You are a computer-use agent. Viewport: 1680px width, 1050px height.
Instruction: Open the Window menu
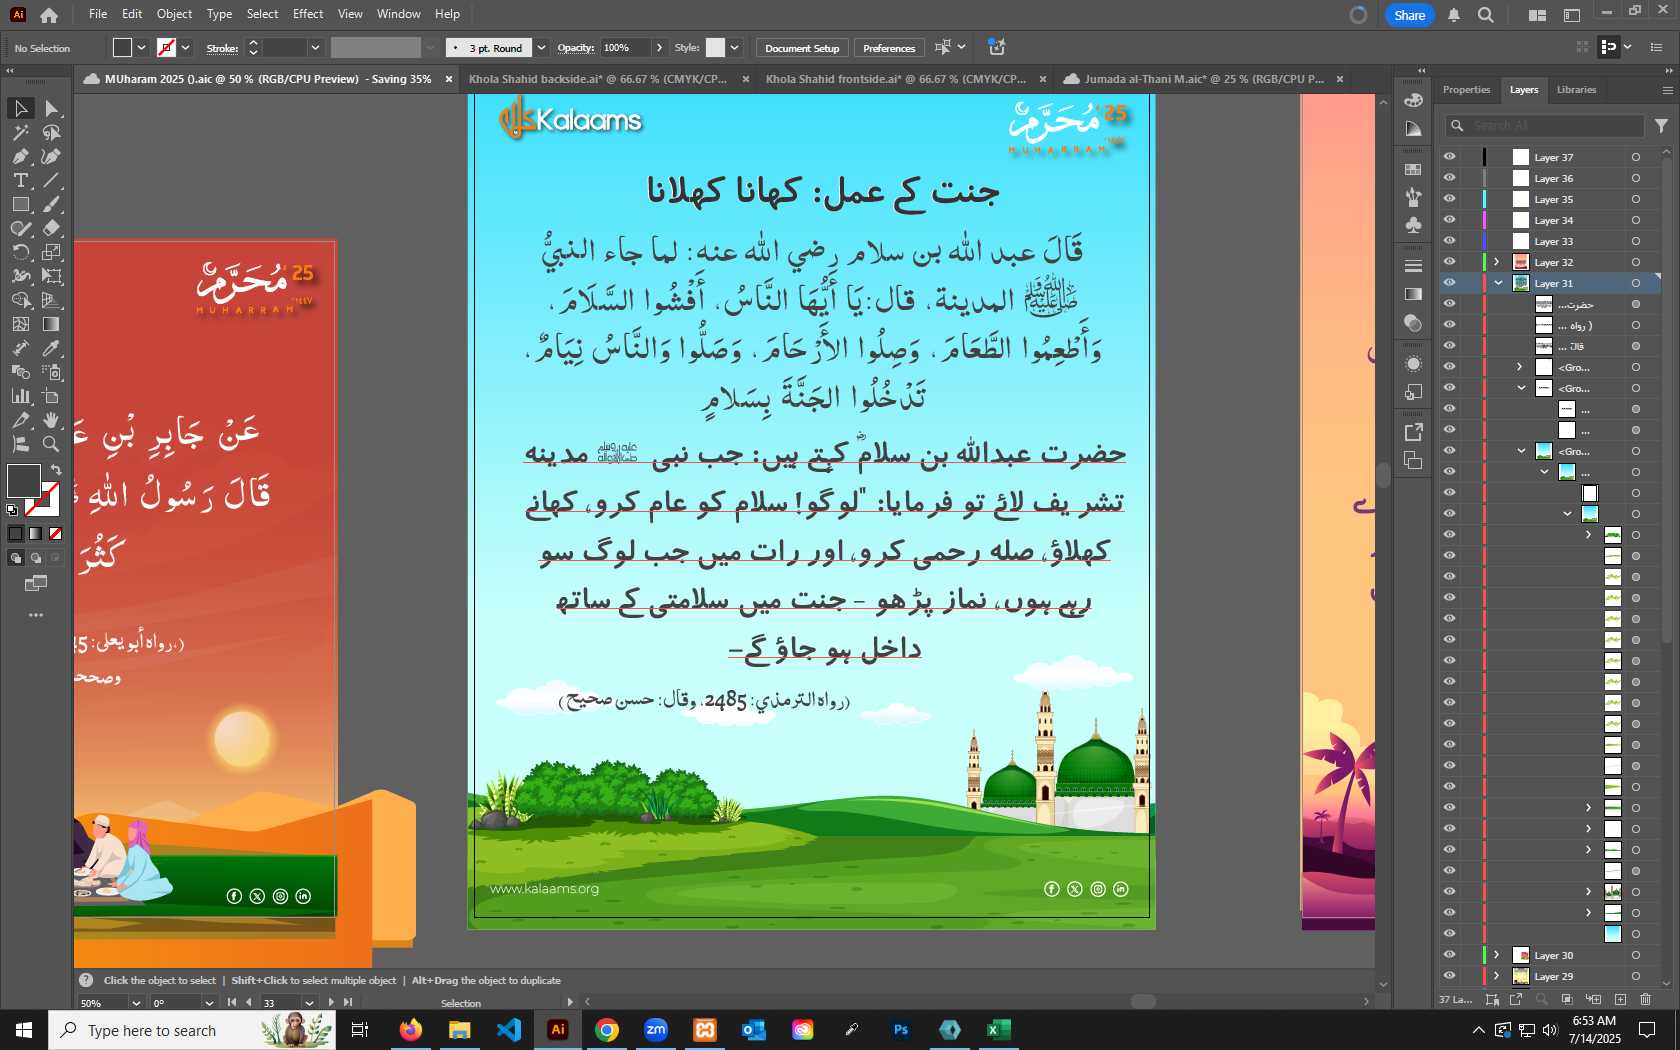pyautogui.click(x=399, y=14)
